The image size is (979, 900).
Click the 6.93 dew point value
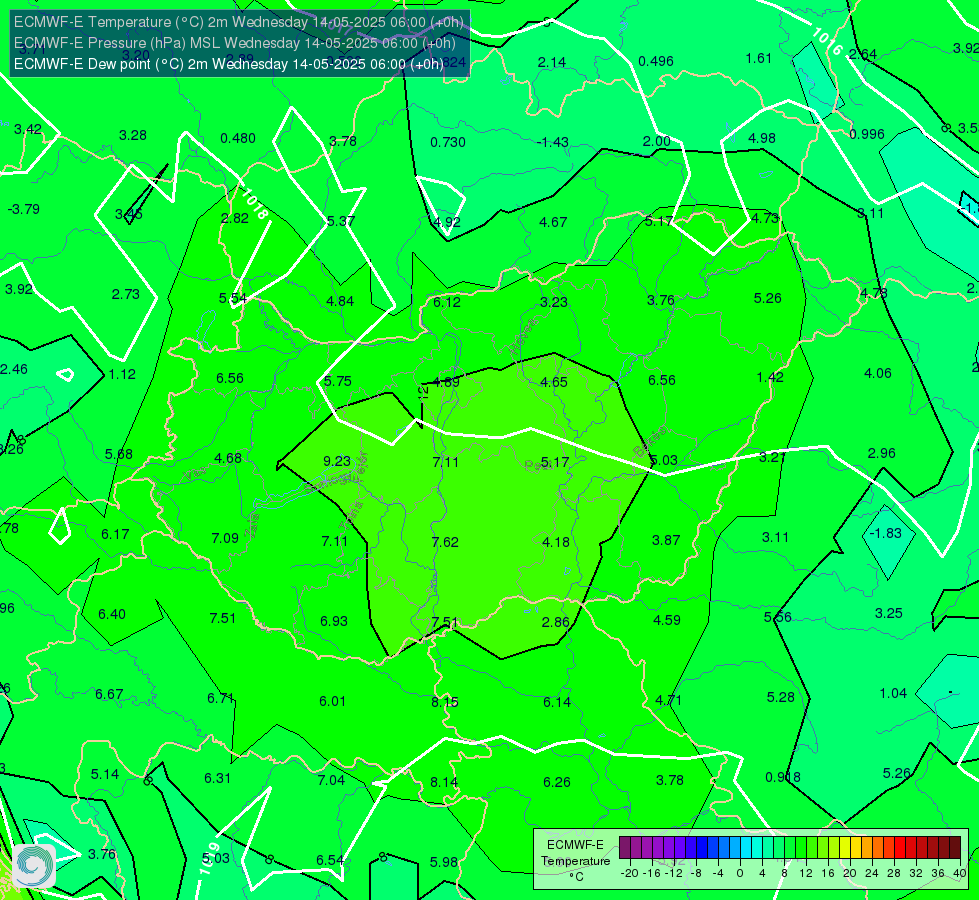click(334, 621)
